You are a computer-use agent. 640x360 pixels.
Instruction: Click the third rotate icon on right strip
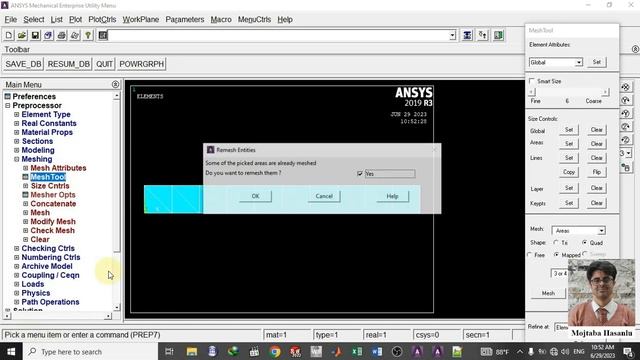[626, 113]
